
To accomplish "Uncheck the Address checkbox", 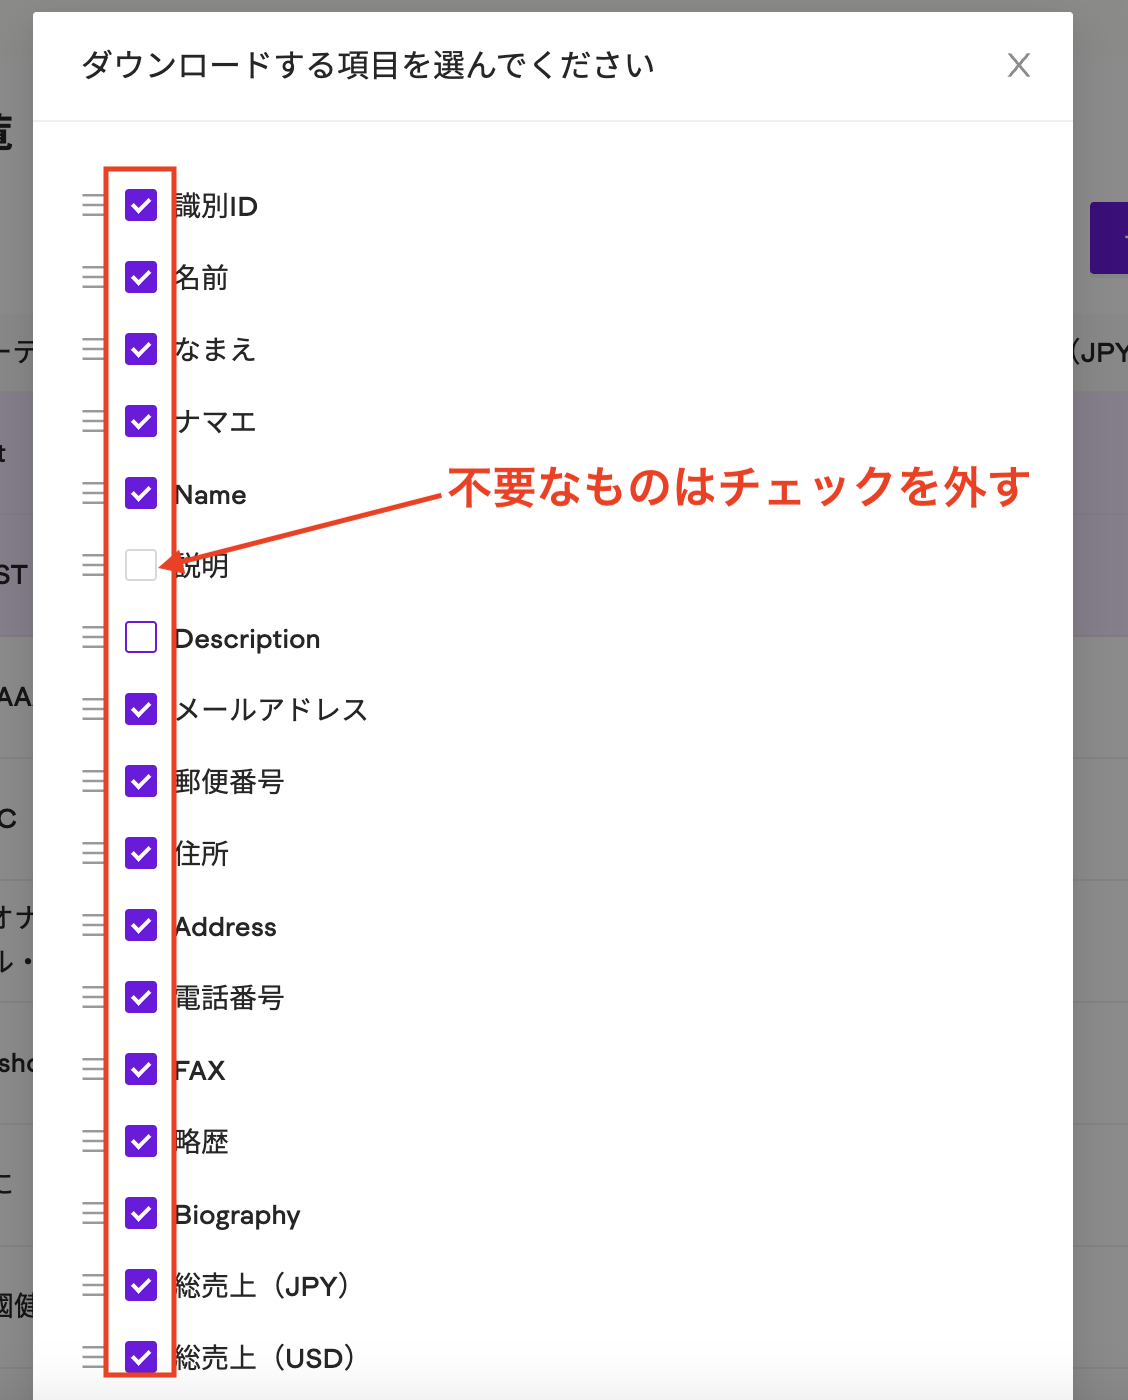I will point(141,925).
